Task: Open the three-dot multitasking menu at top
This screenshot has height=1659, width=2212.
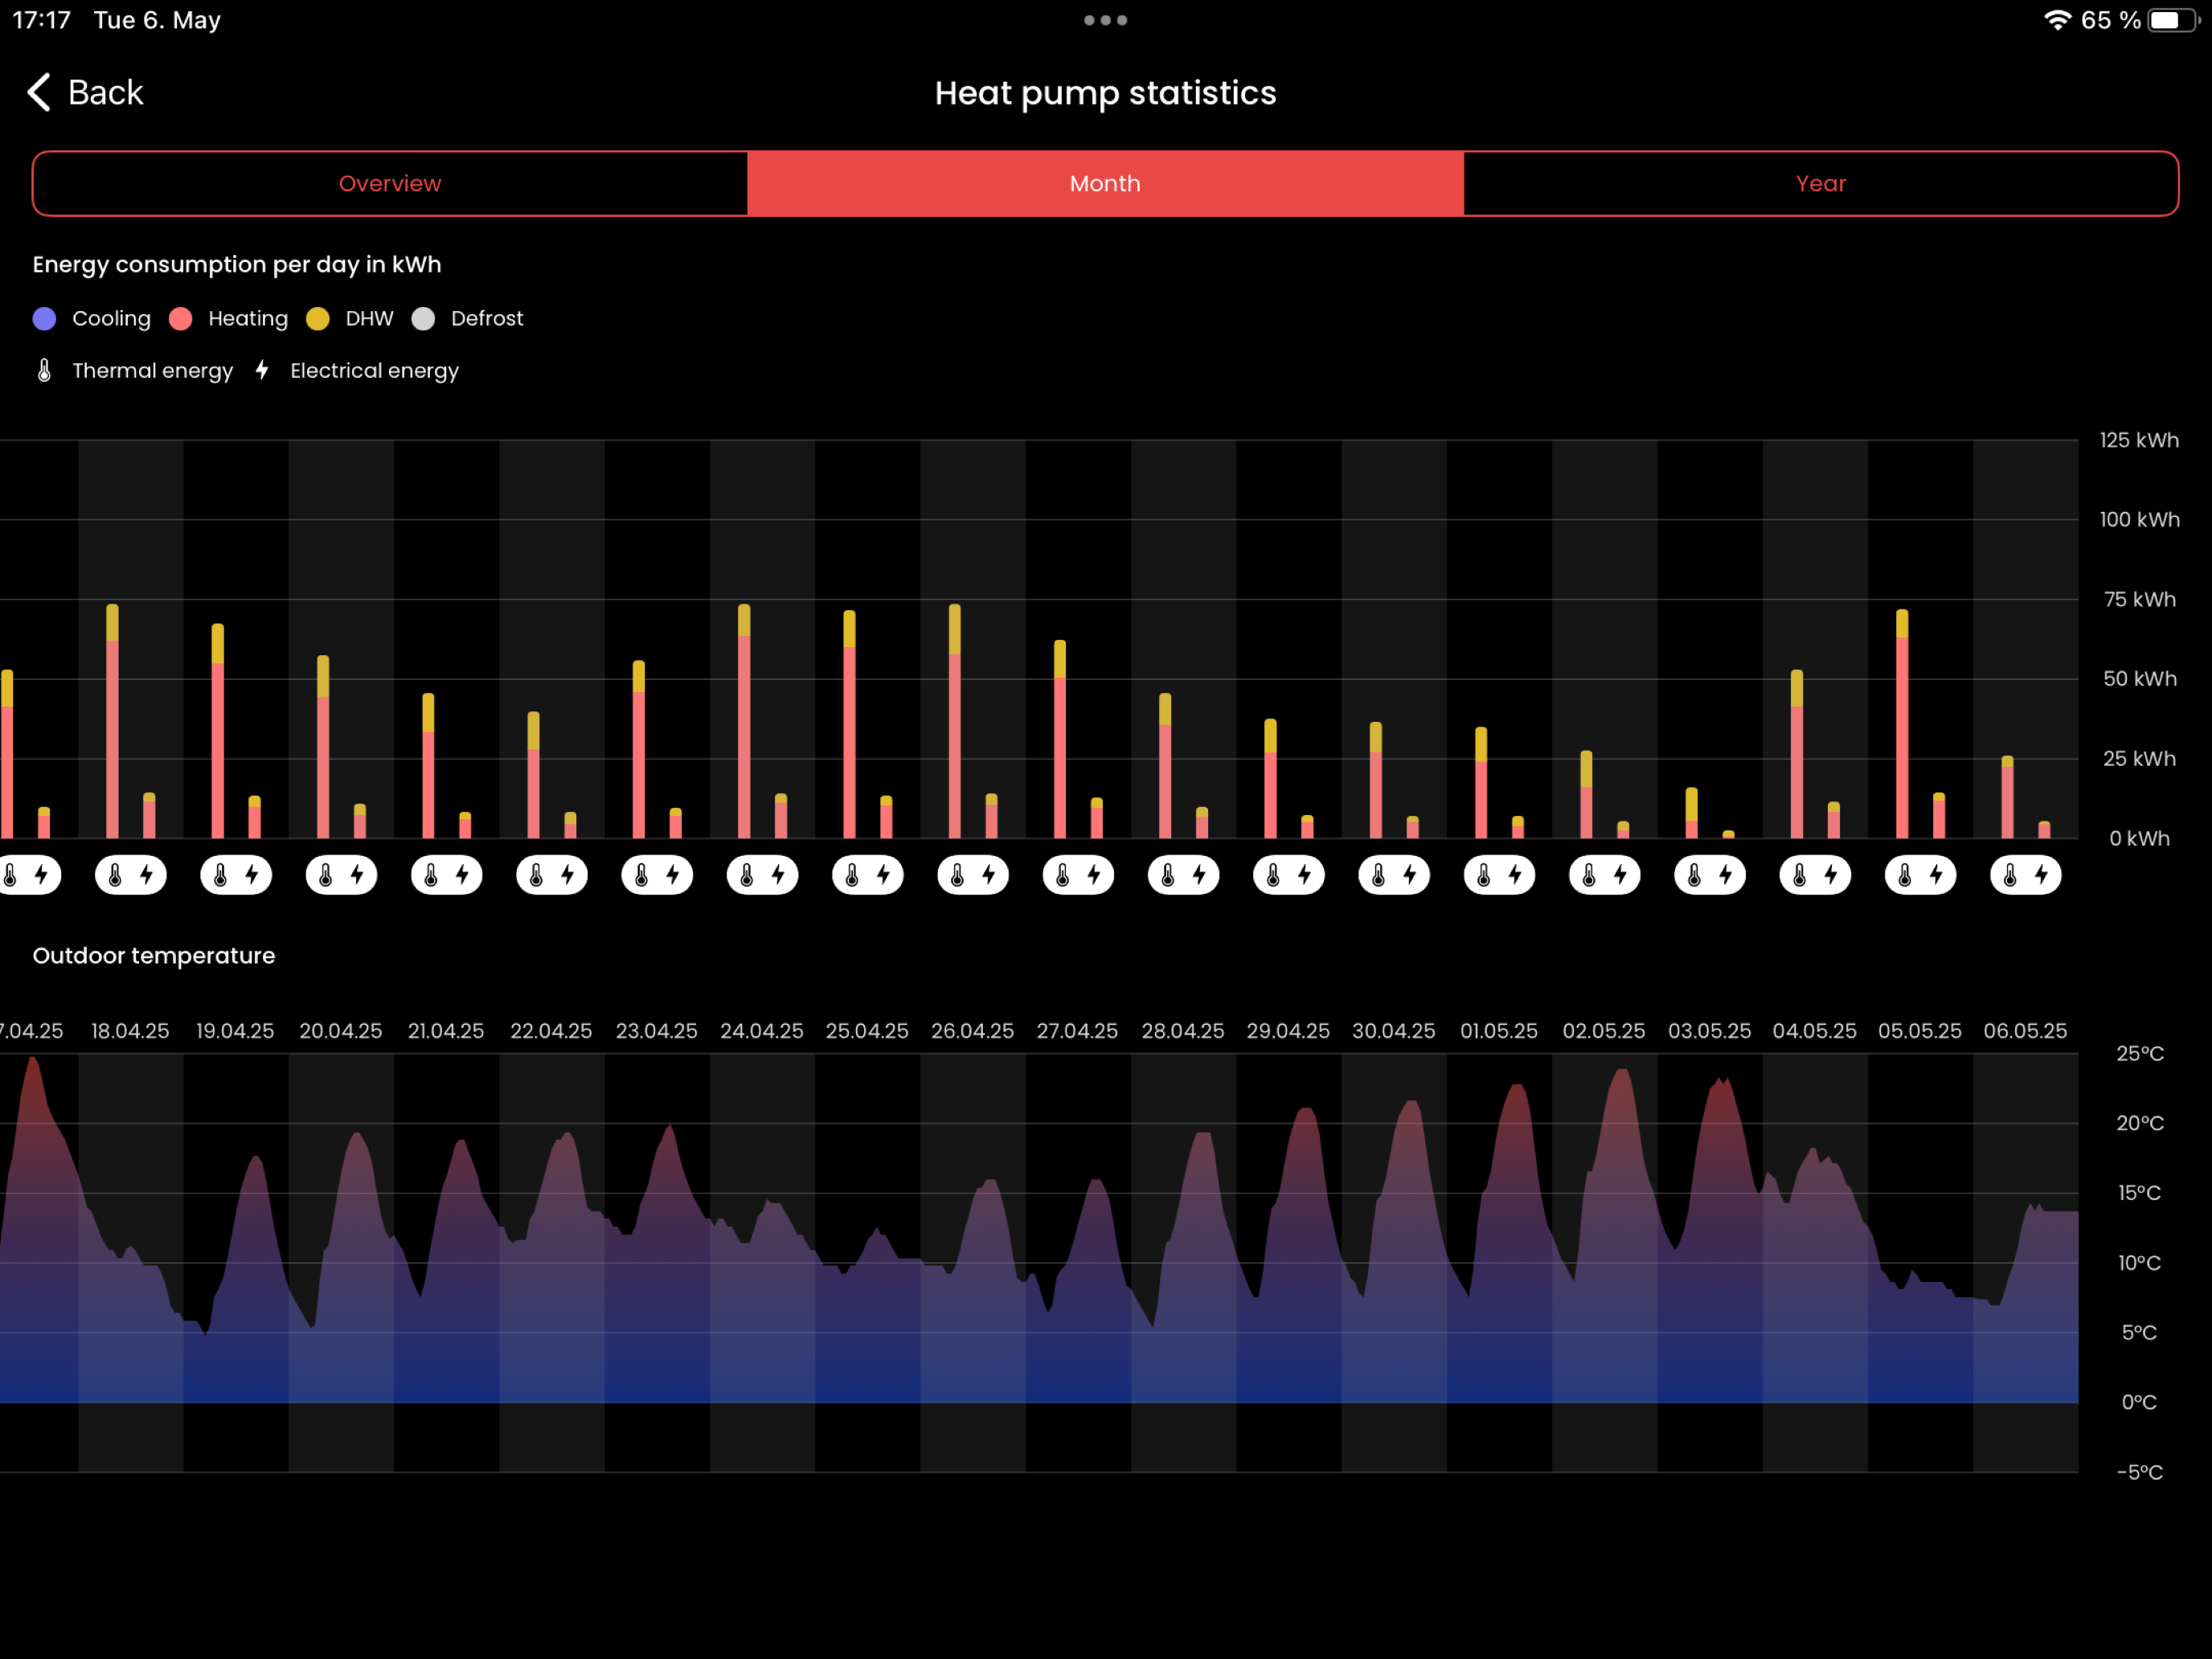Action: (x=1105, y=20)
